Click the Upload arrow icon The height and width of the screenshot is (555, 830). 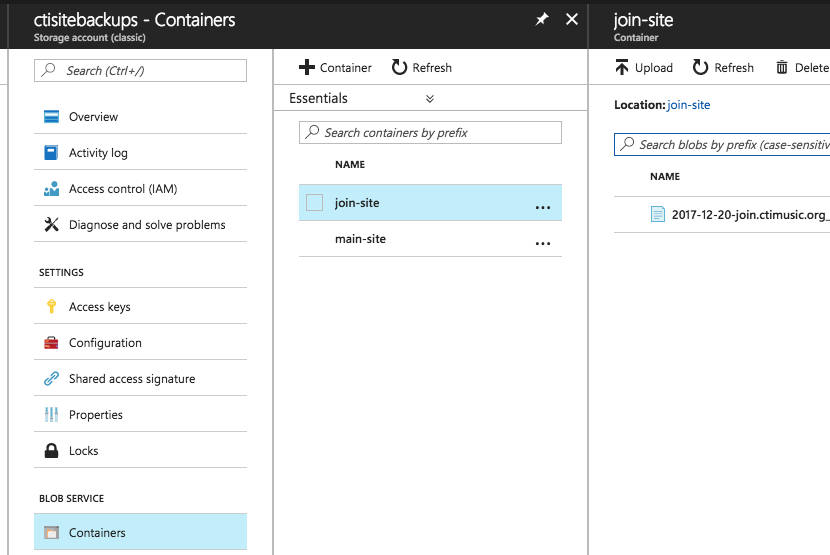622,67
